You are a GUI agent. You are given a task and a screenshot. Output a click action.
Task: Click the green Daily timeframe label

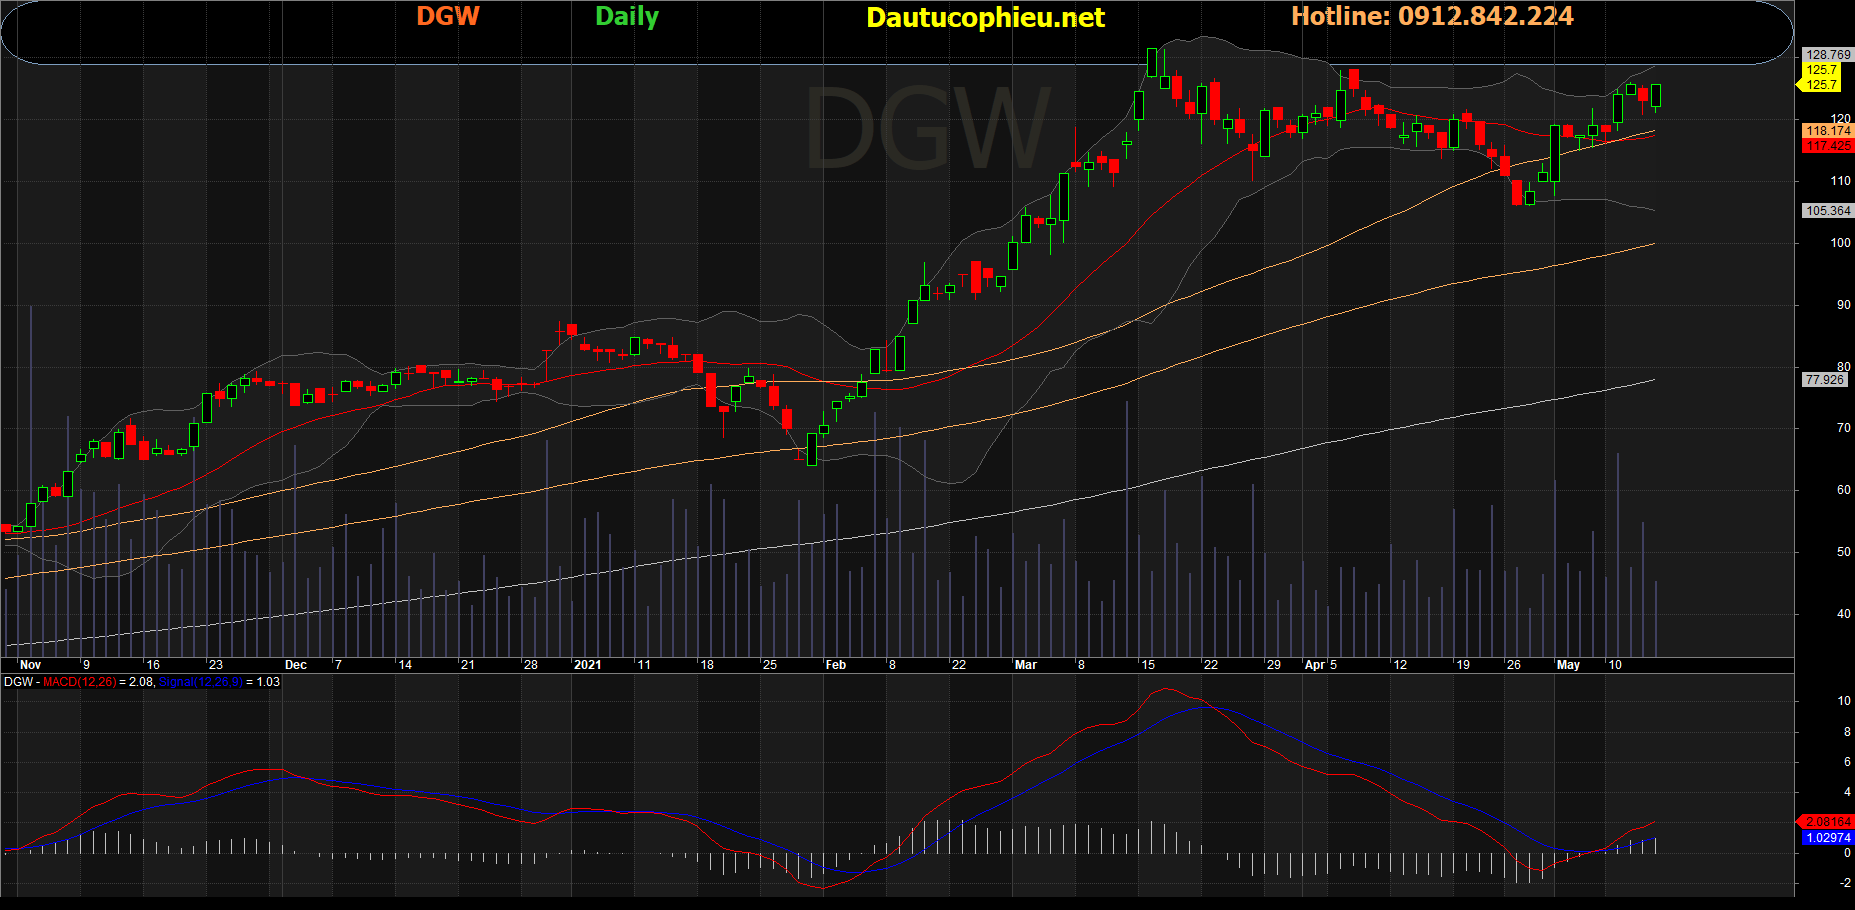(x=627, y=17)
